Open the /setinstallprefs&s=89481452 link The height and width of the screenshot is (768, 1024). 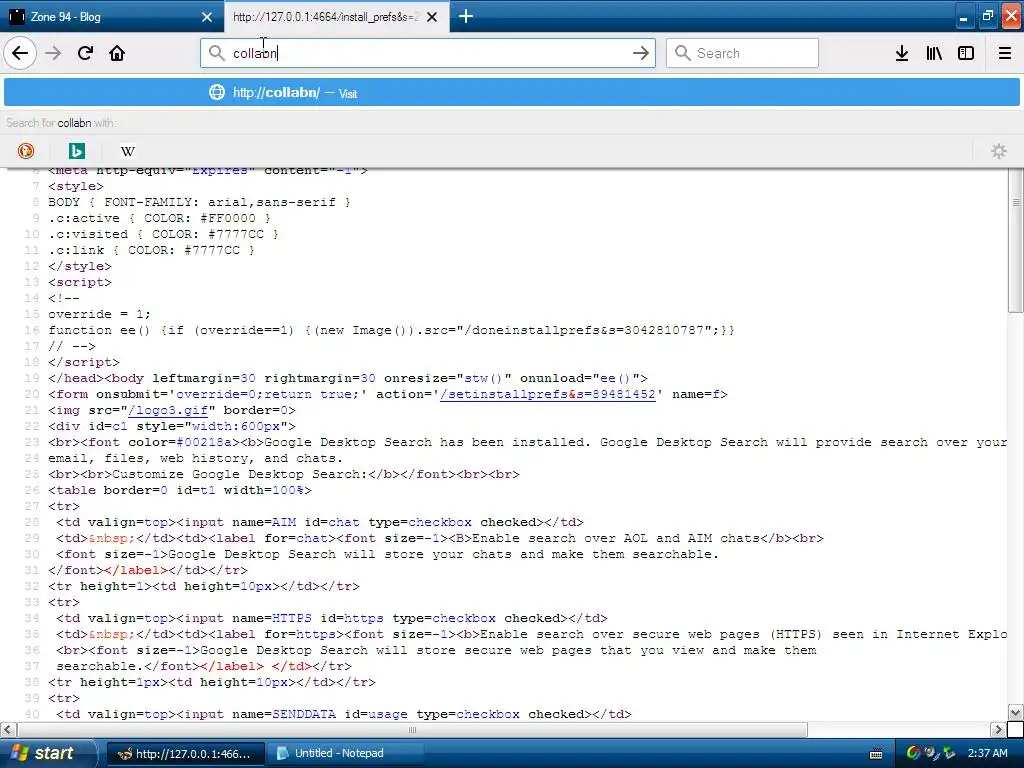[547, 394]
